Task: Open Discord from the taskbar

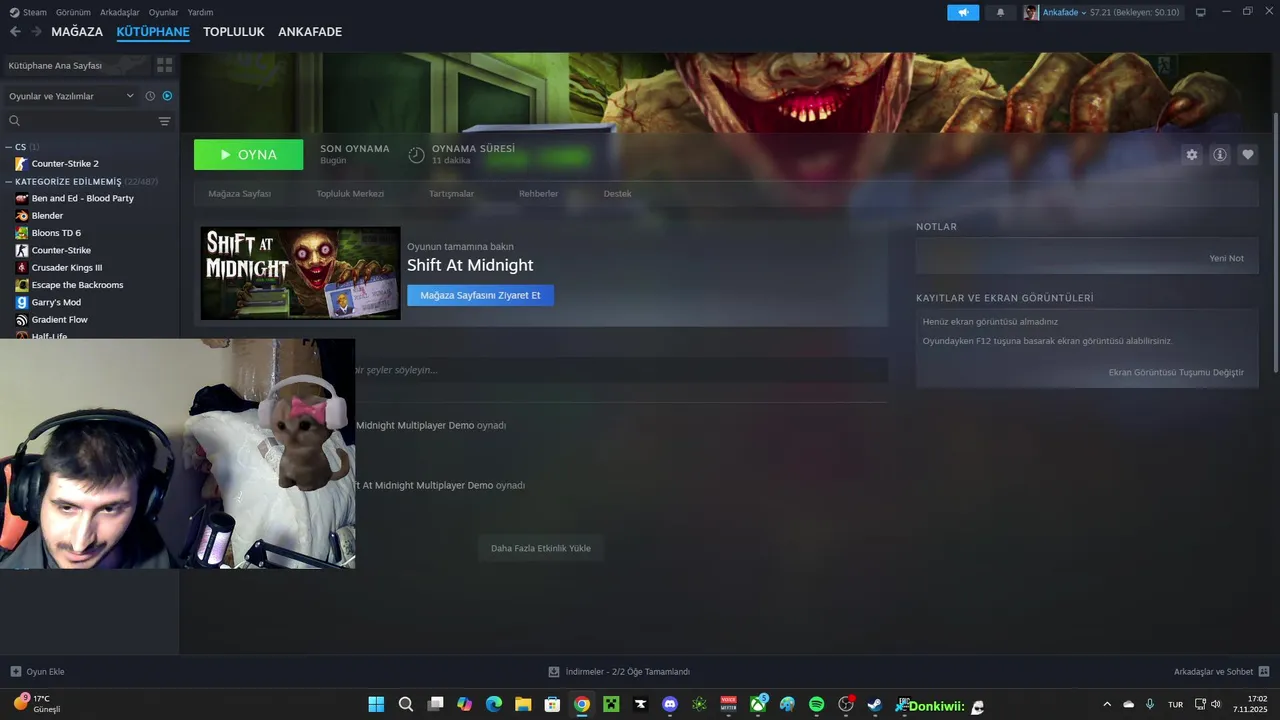Action: (670, 705)
